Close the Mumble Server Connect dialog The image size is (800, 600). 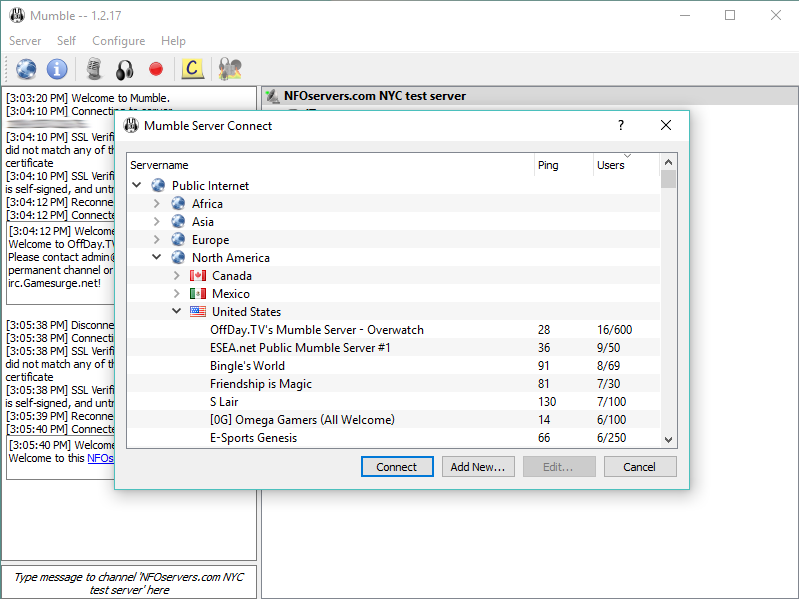pyautogui.click(x=665, y=125)
